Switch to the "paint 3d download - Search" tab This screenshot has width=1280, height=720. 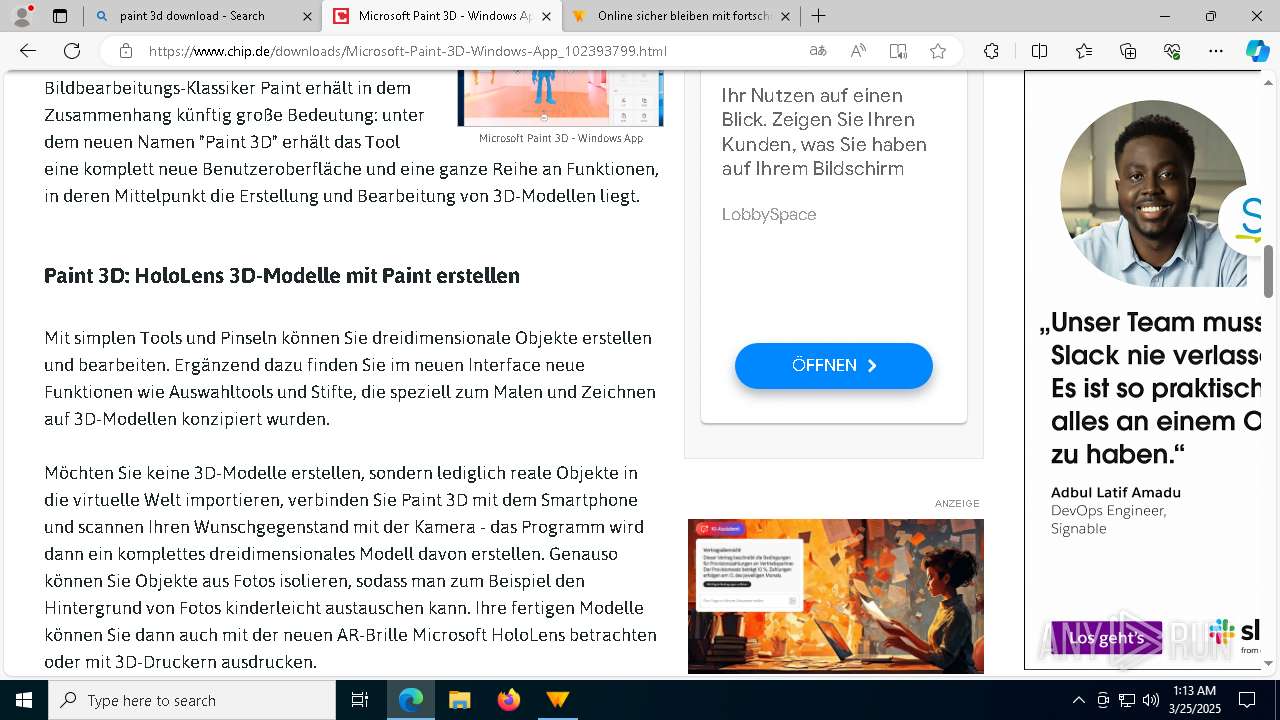[x=191, y=16]
